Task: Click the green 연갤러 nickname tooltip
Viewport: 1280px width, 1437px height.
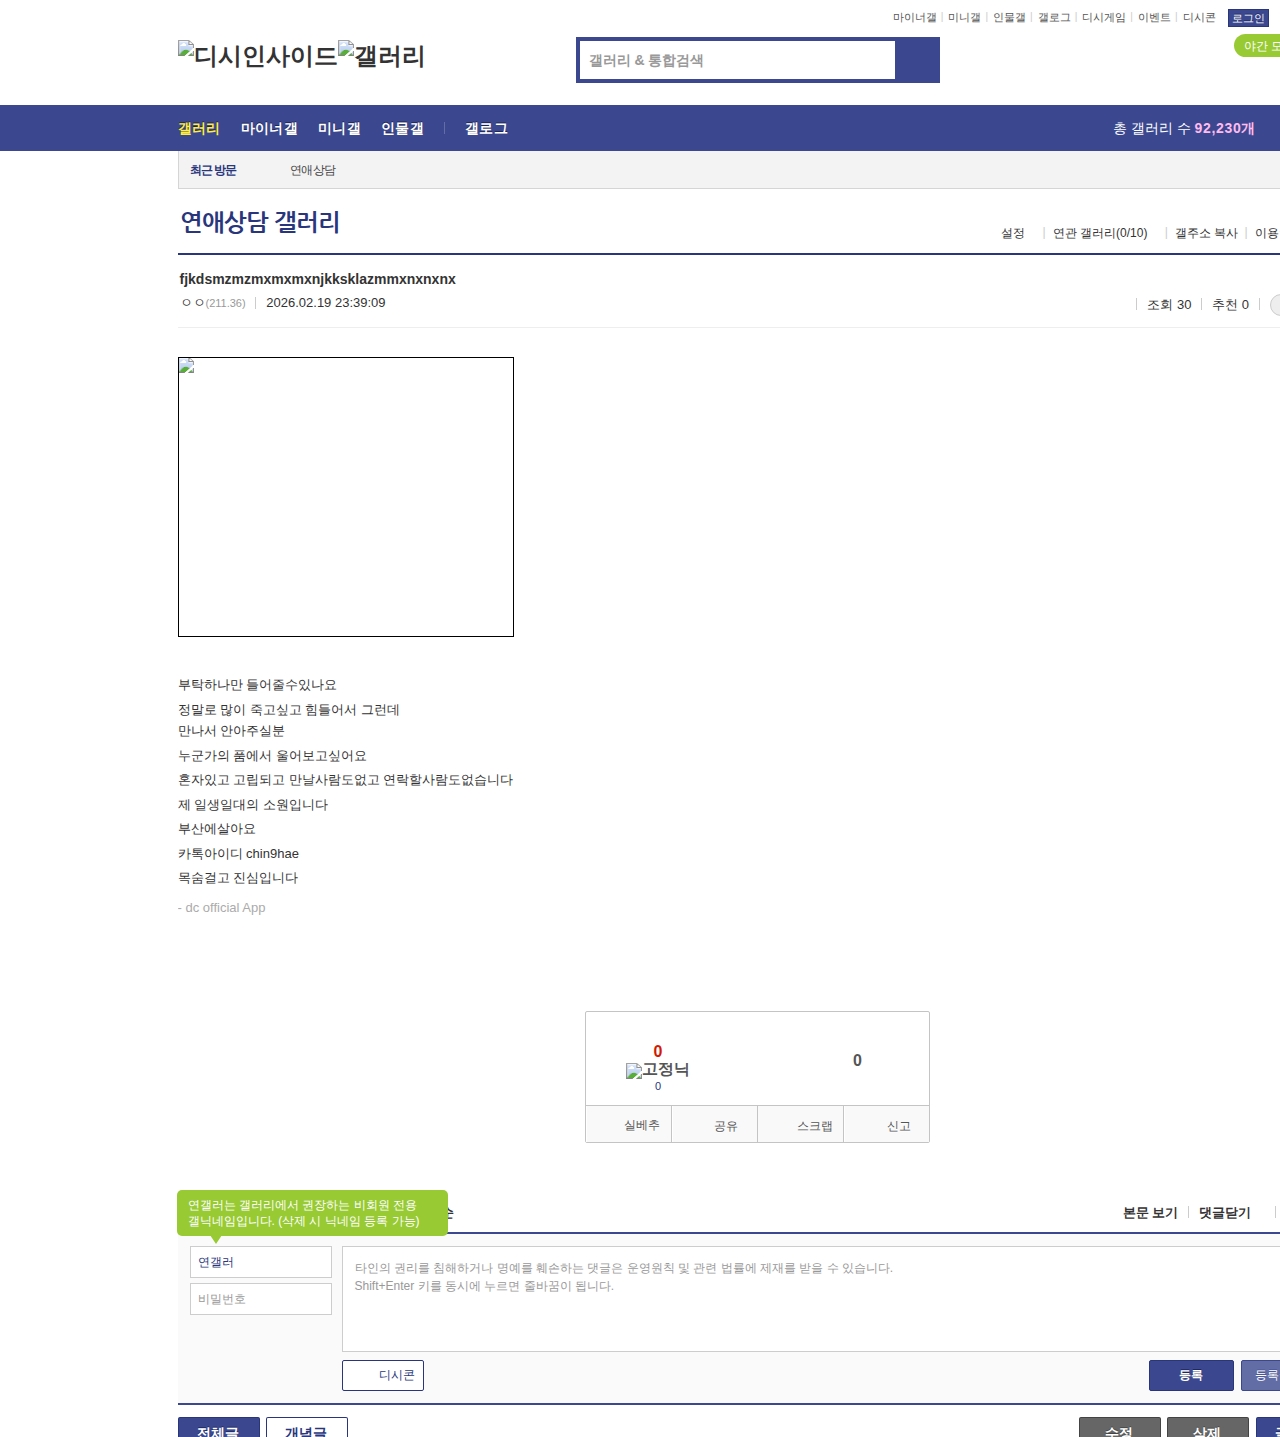Action: coord(312,1213)
